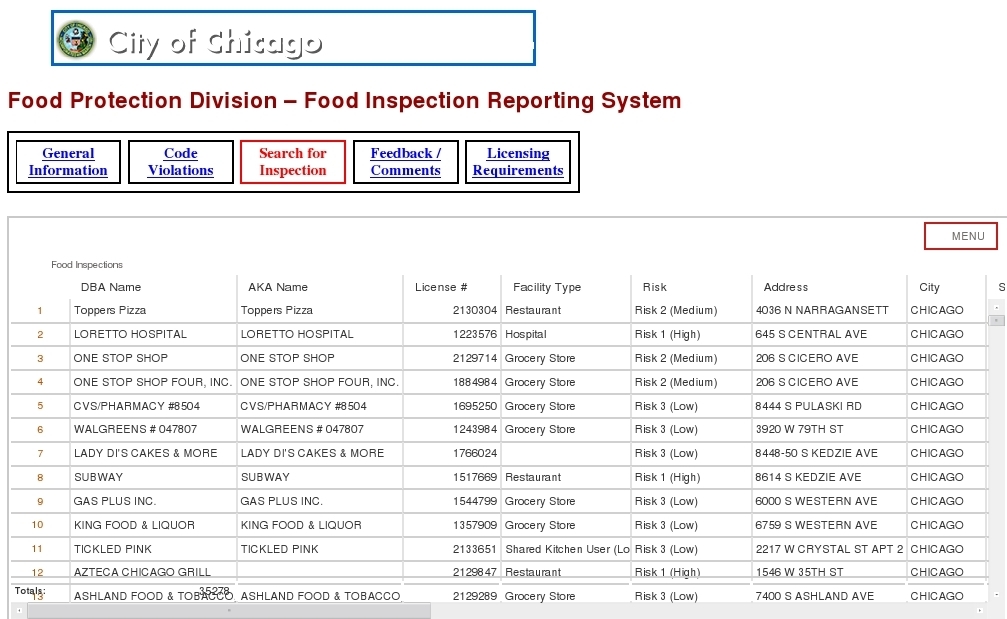Click the vertical scrollbar down arrow
This screenshot has width=1007, height=619.
tap(997, 595)
